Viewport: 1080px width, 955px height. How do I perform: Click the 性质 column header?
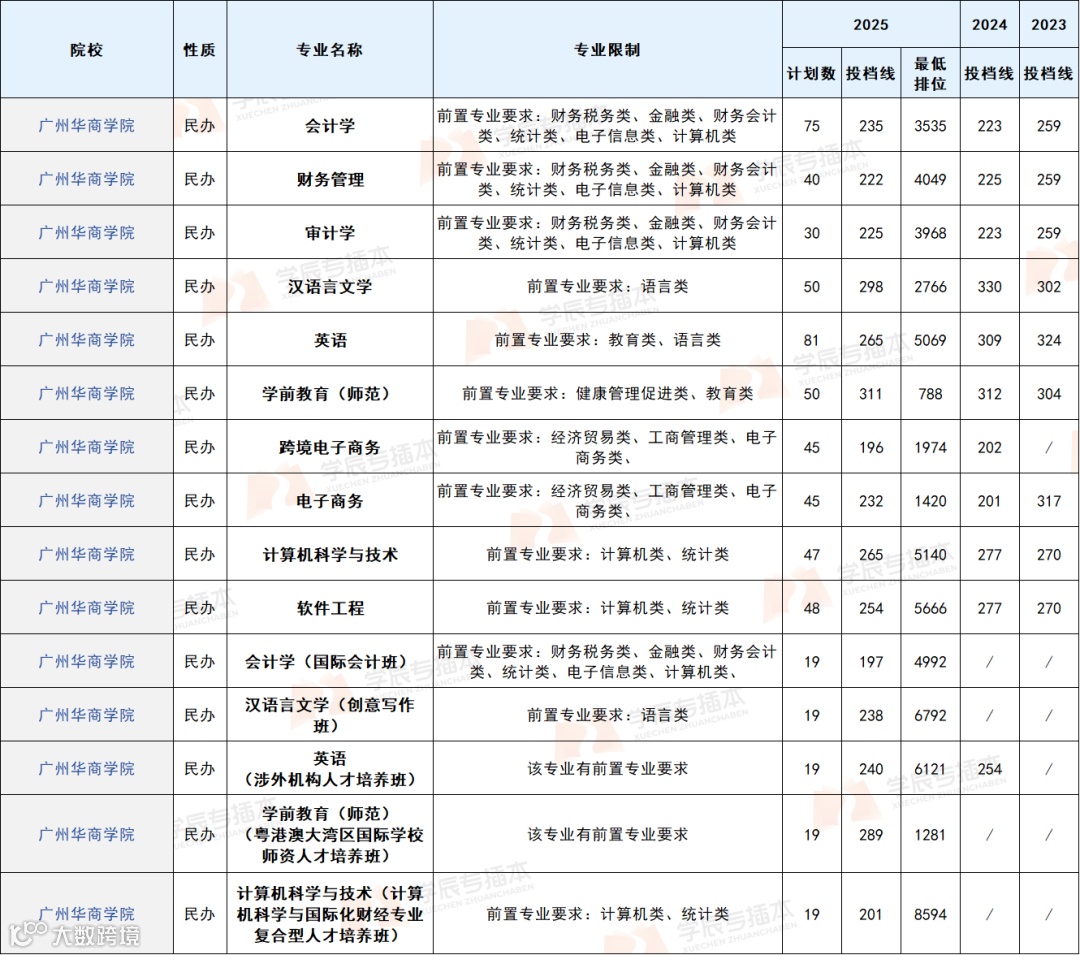[199, 50]
